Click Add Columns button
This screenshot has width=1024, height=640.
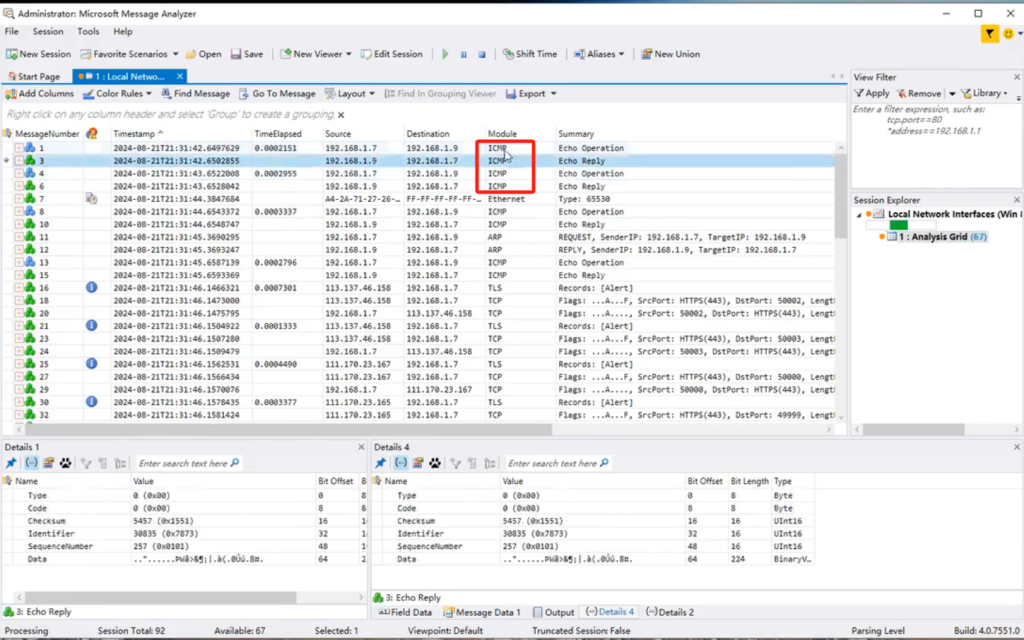[39, 93]
